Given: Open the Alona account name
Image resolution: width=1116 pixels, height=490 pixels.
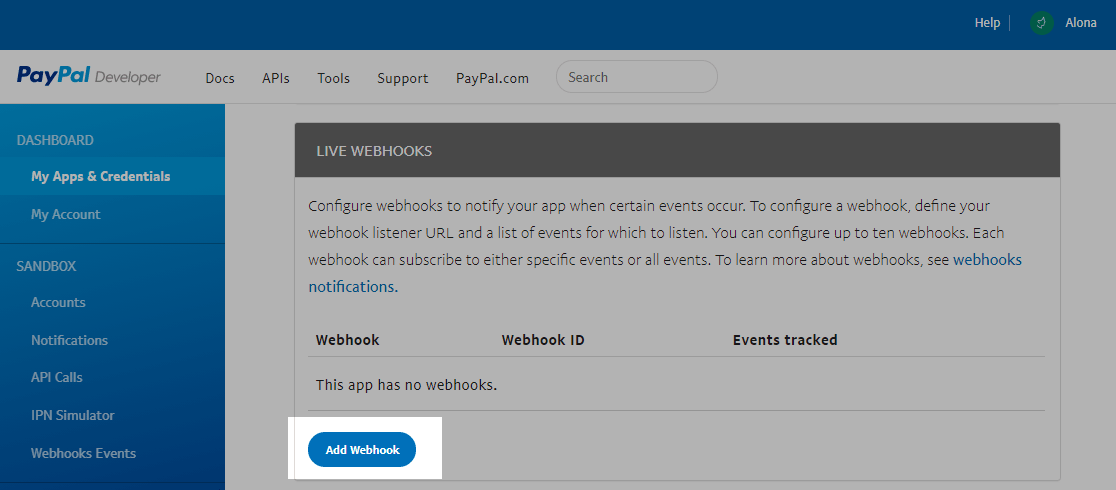Looking at the screenshot, I should tap(1081, 23).
